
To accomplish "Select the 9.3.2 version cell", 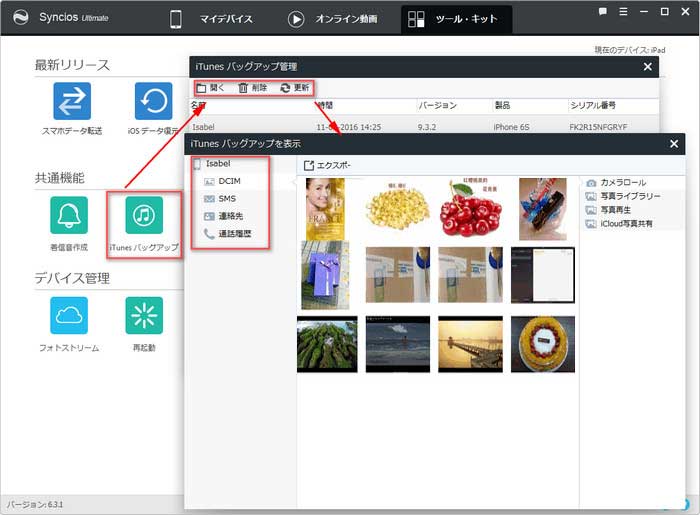I will tap(427, 127).
